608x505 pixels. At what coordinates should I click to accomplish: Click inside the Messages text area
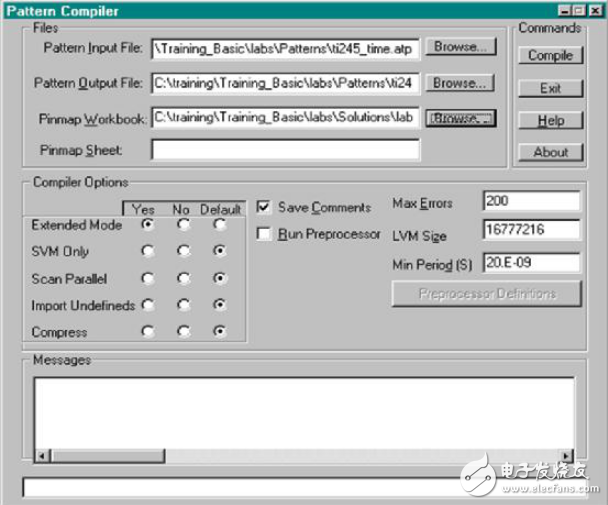coord(300,410)
